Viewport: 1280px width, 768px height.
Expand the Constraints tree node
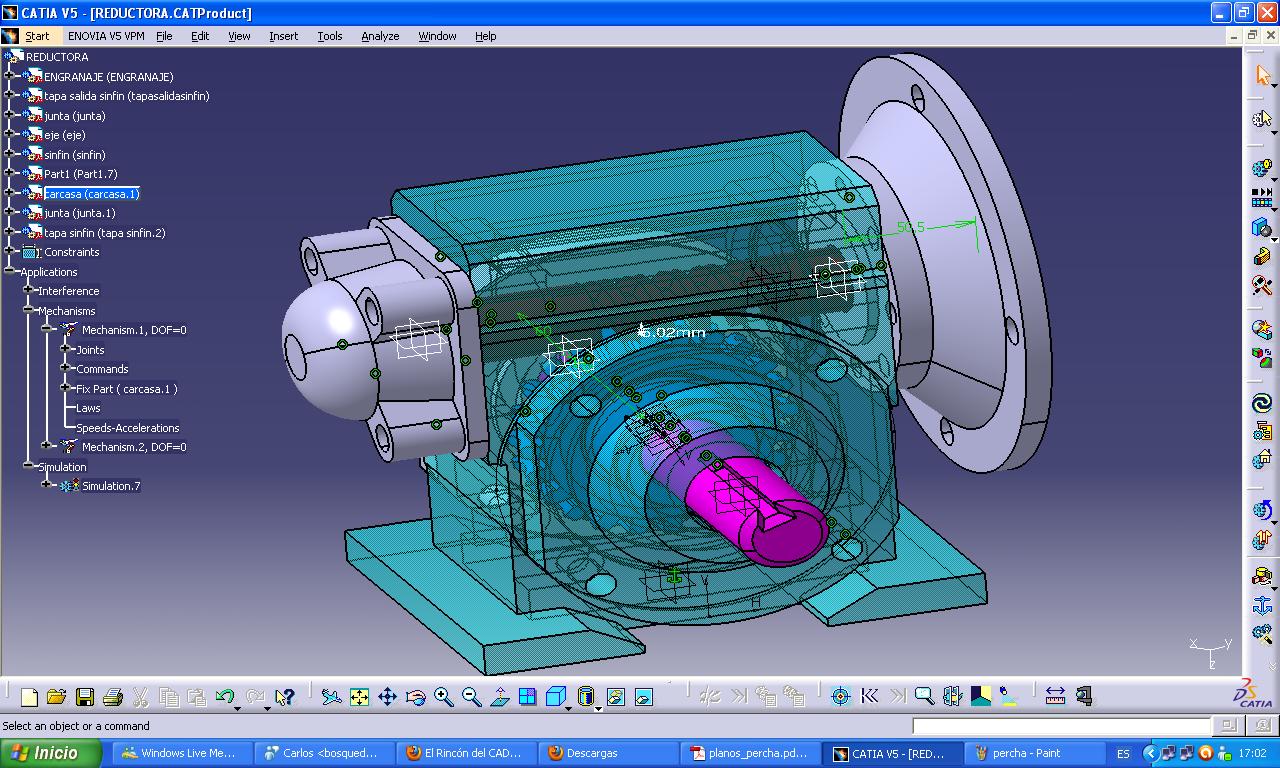pyautogui.click(x=10, y=252)
